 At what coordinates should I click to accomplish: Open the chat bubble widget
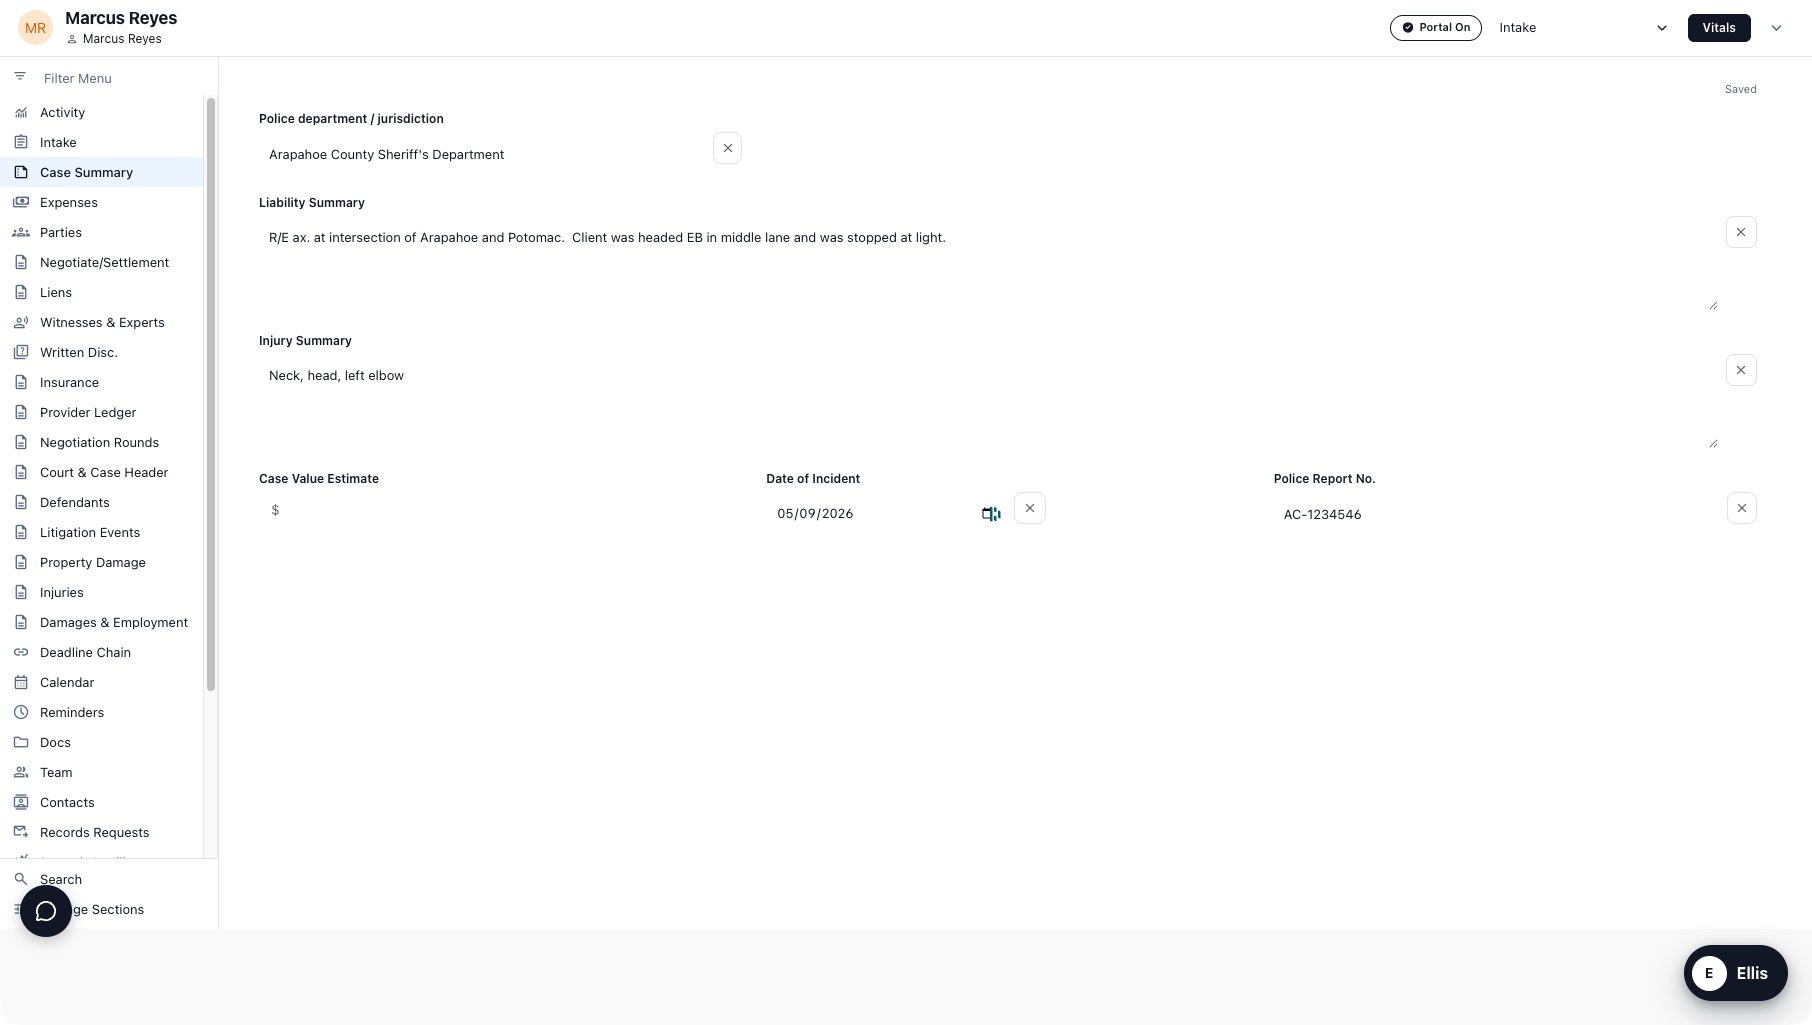pos(46,911)
